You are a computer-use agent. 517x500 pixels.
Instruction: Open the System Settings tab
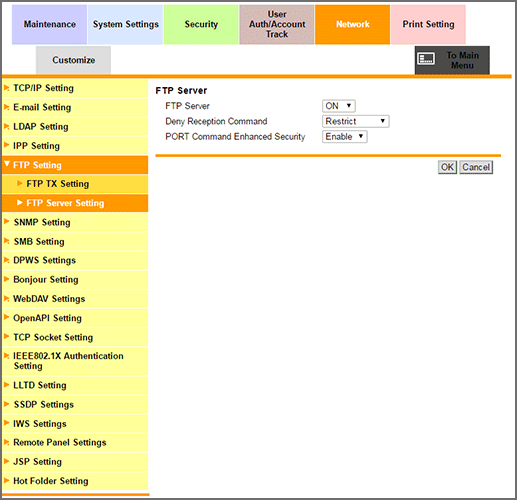tap(125, 24)
